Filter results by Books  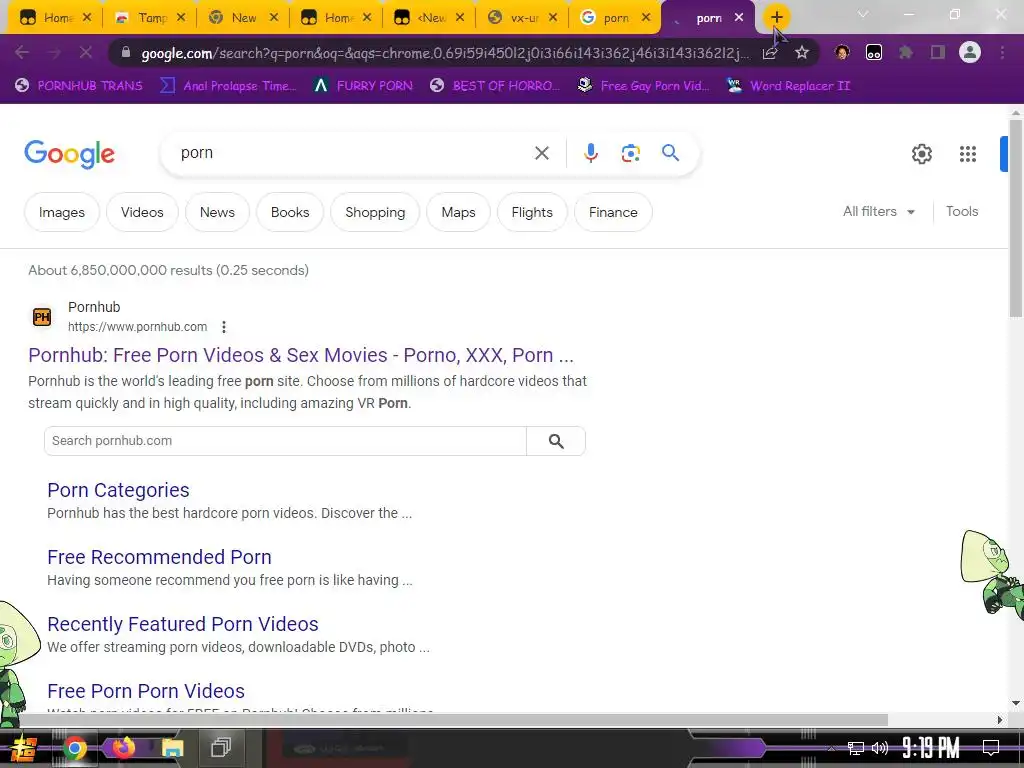290,212
